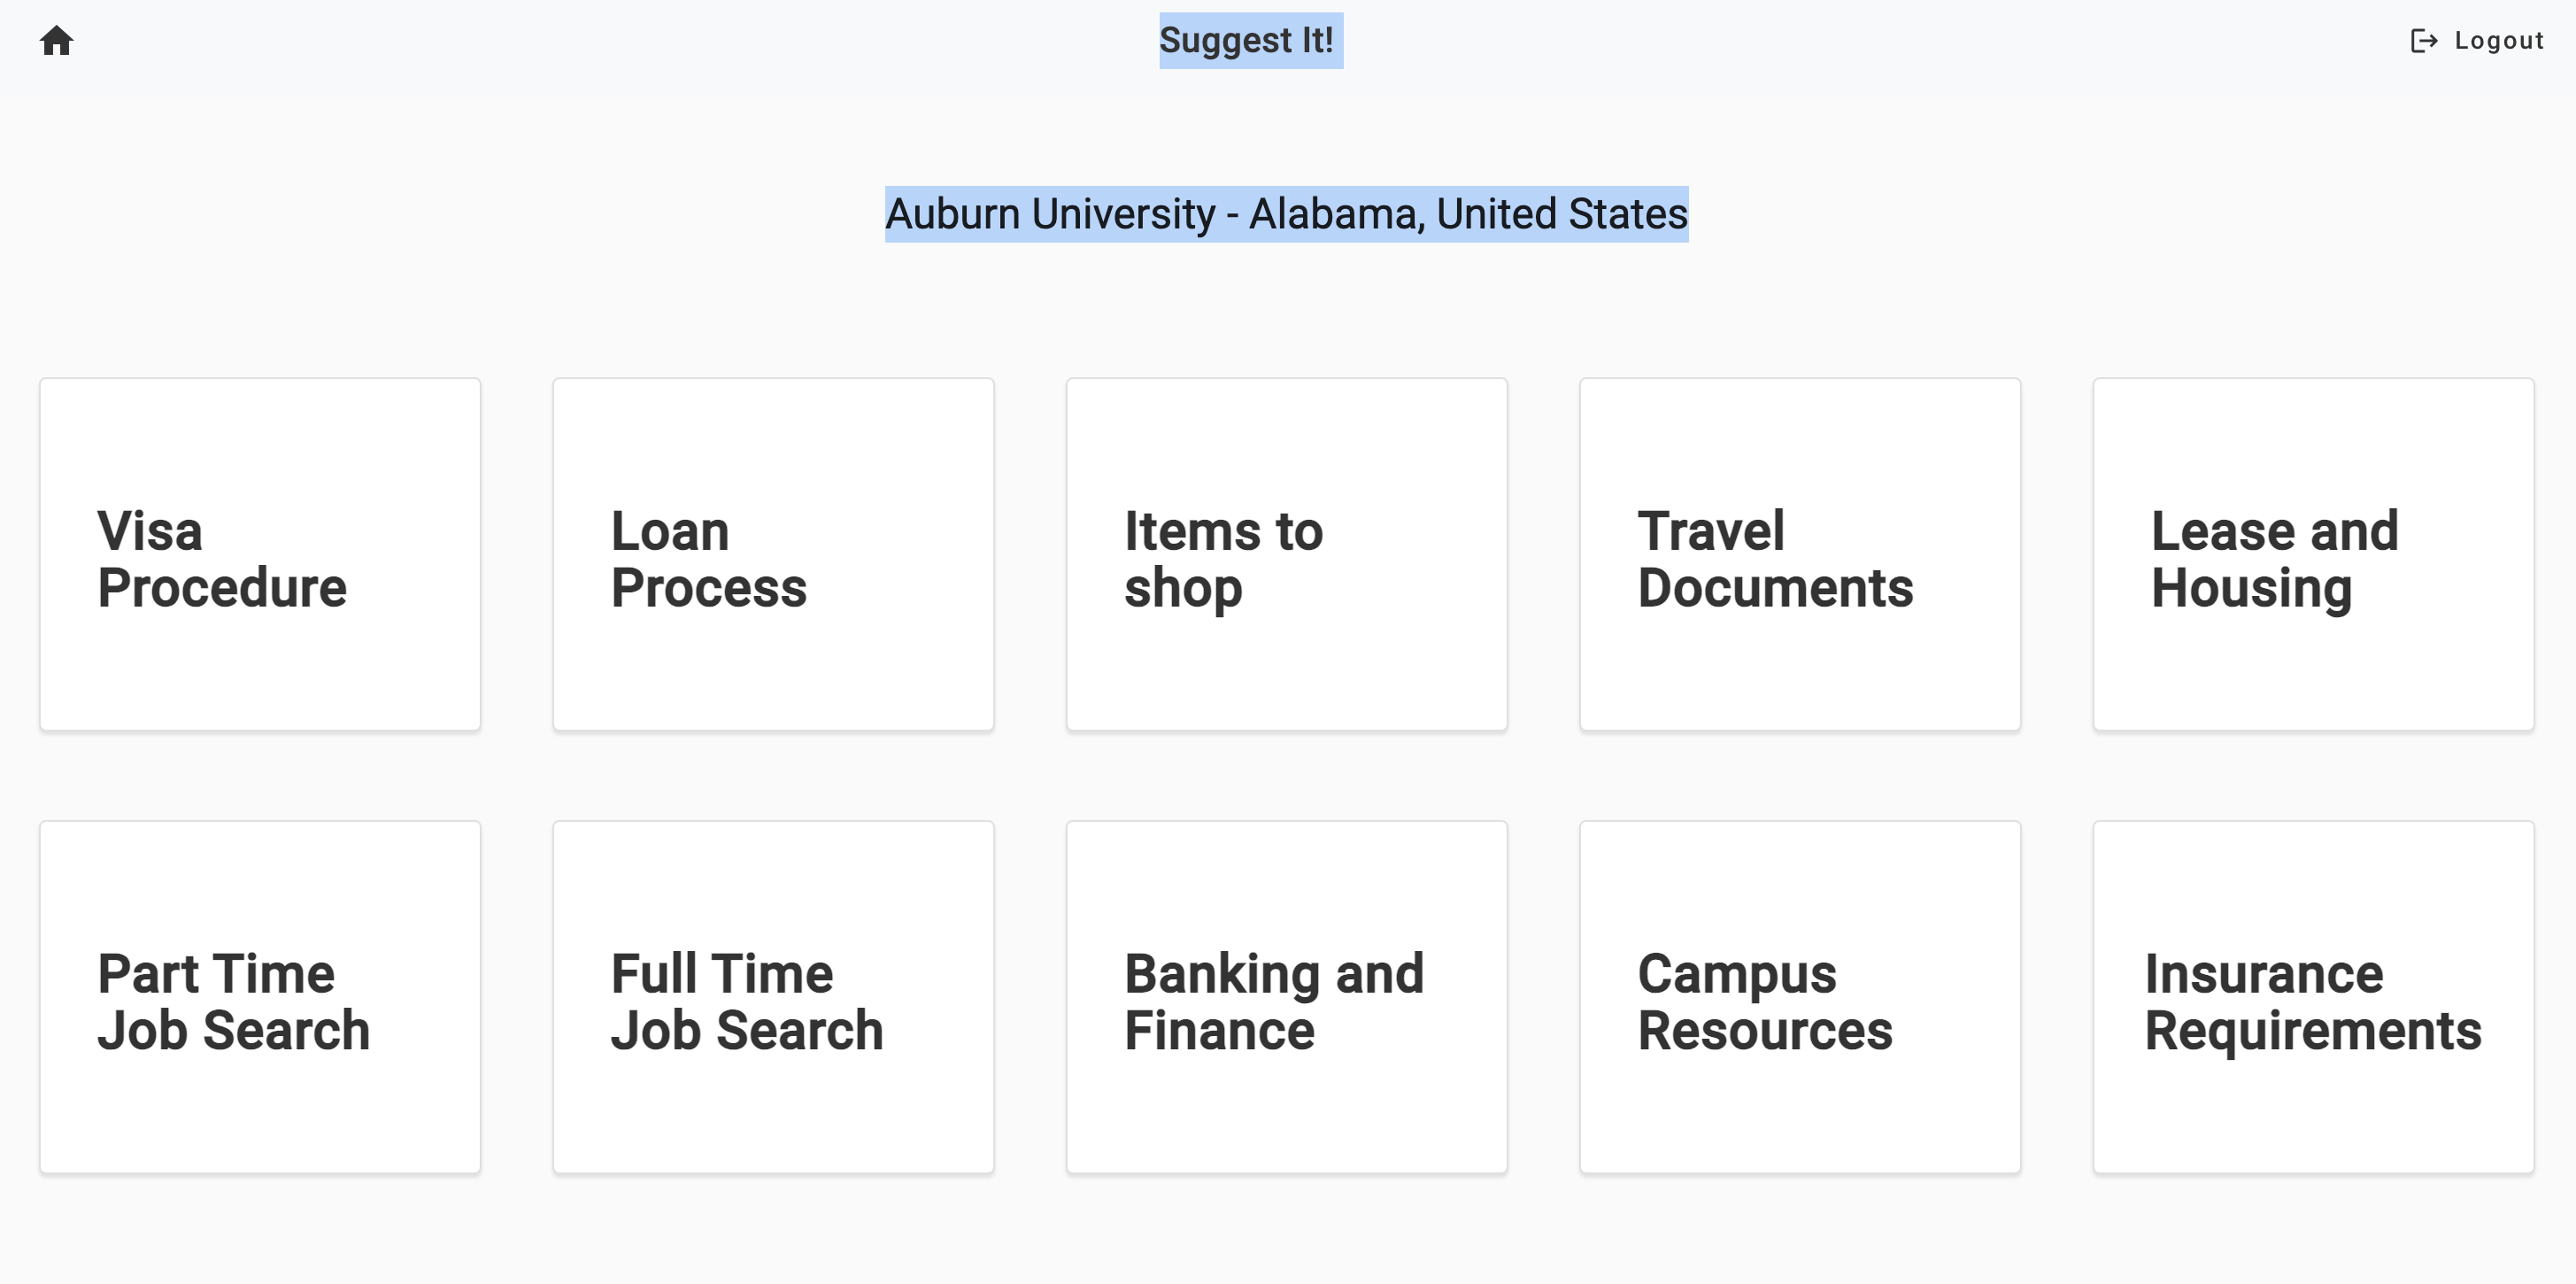
Task: Choose the Full Time Job Search card
Action: [x=773, y=997]
